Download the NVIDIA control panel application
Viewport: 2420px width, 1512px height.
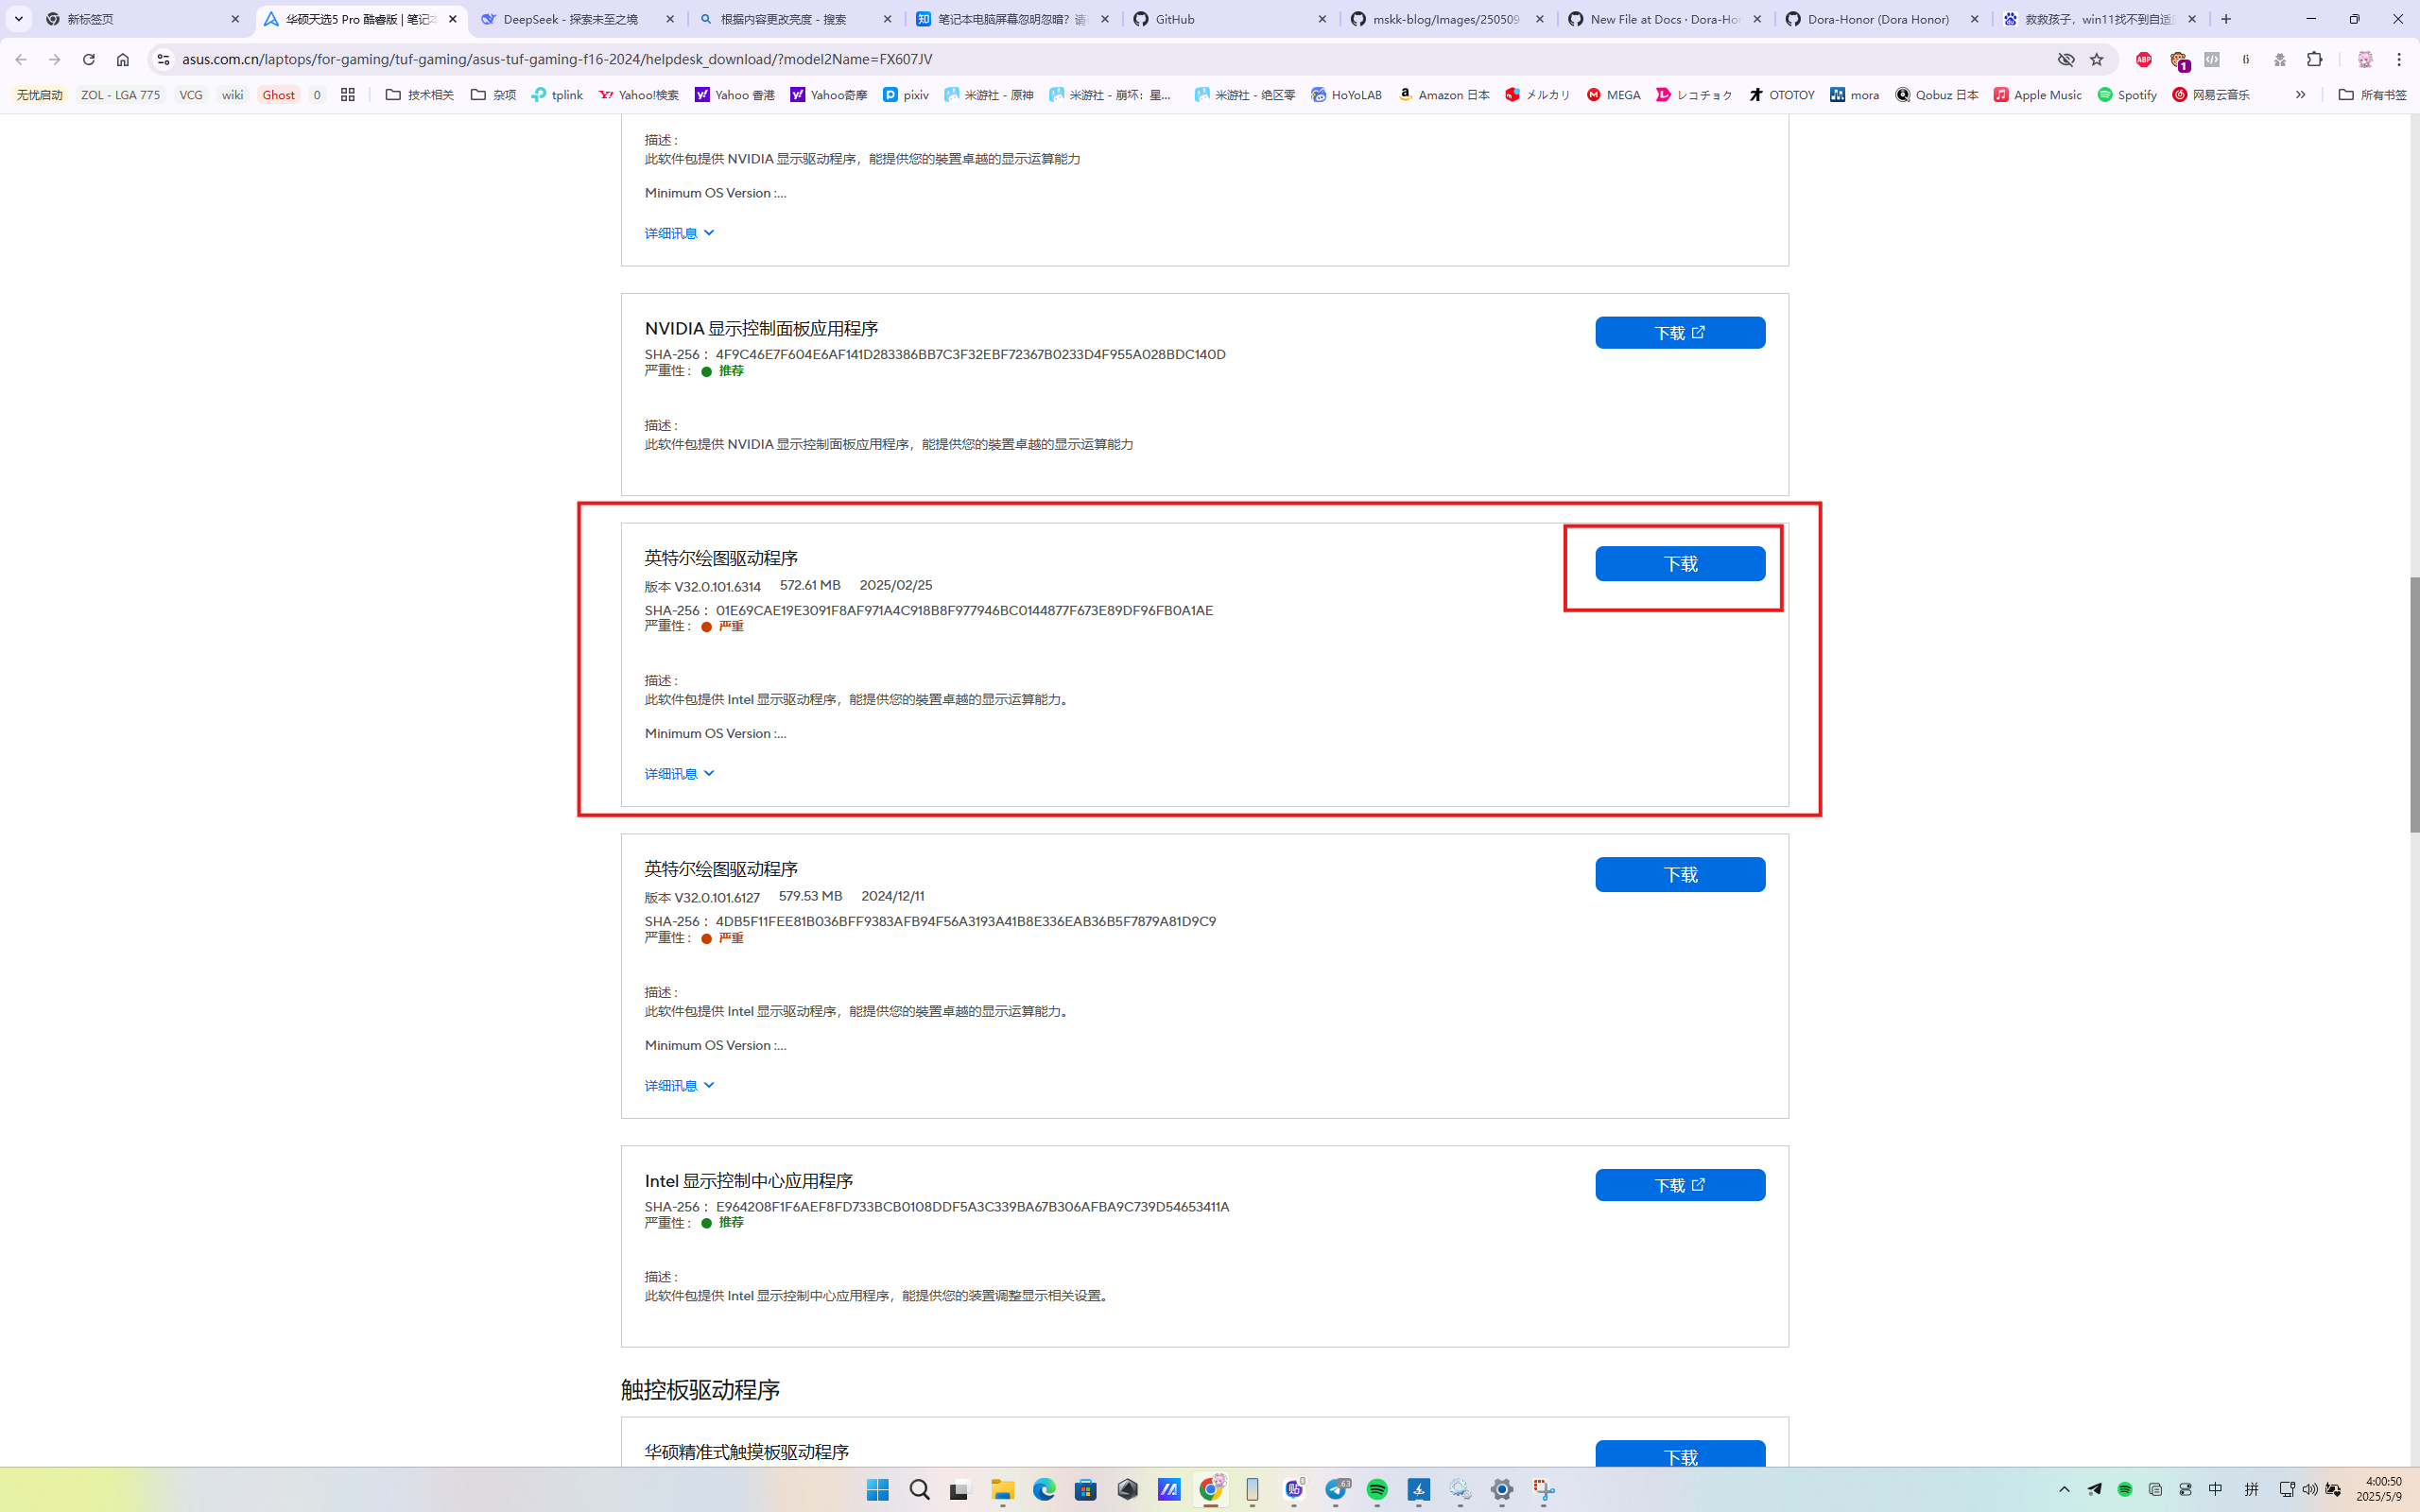coord(1680,333)
